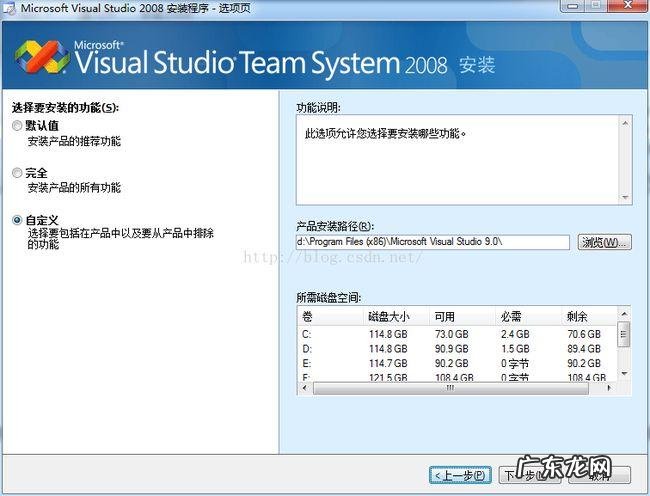Click the 90.9 GB available value
The height and width of the screenshot is (496, 650).
(x=451, y=349)
